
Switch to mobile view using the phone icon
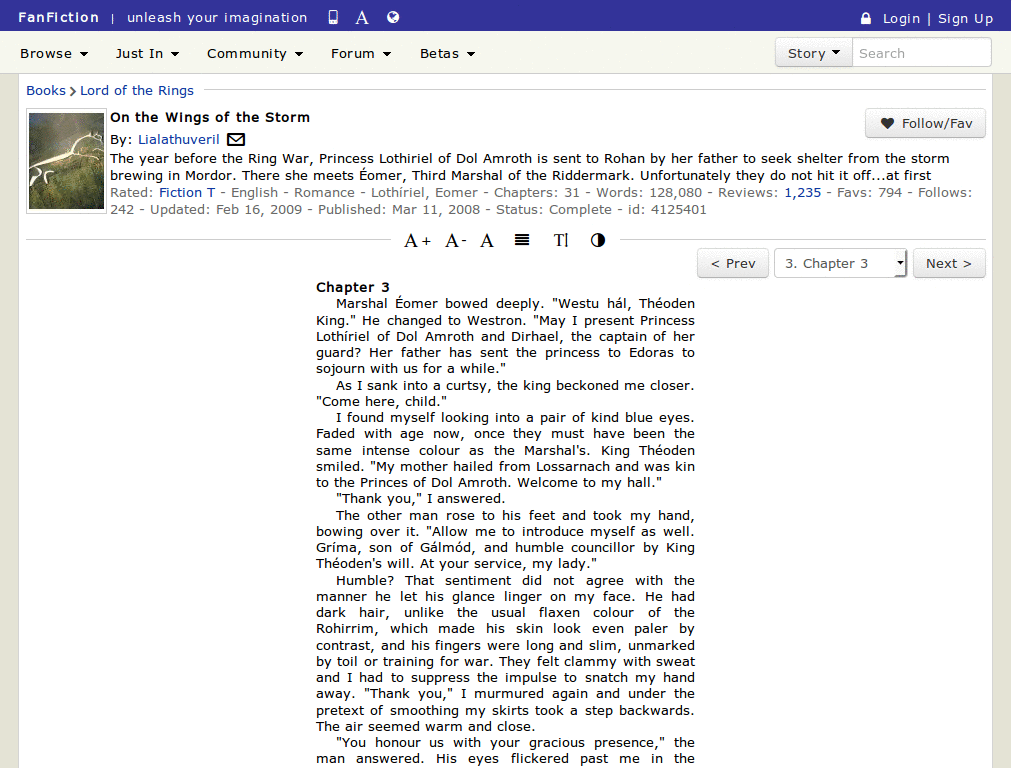pyautogui.click(x=333, y=17)
